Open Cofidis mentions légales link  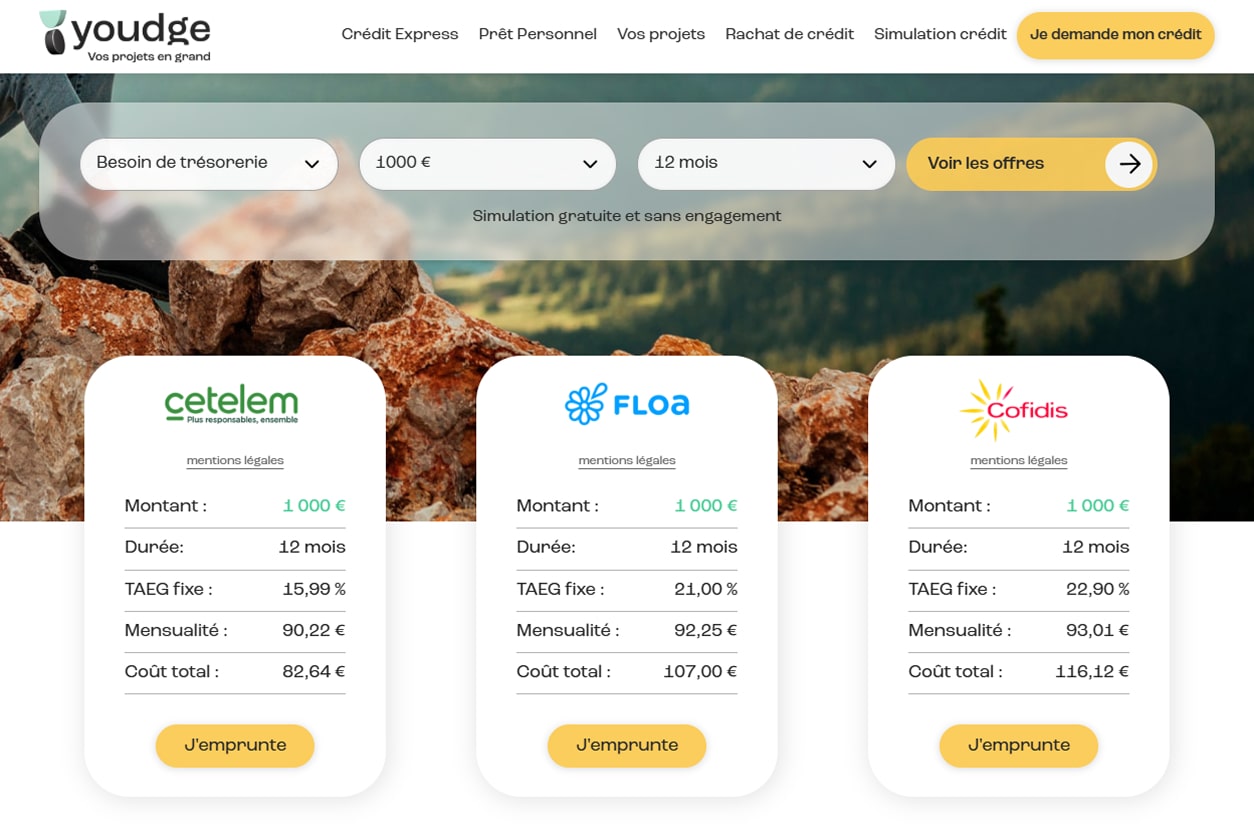tap(1019, 461)
